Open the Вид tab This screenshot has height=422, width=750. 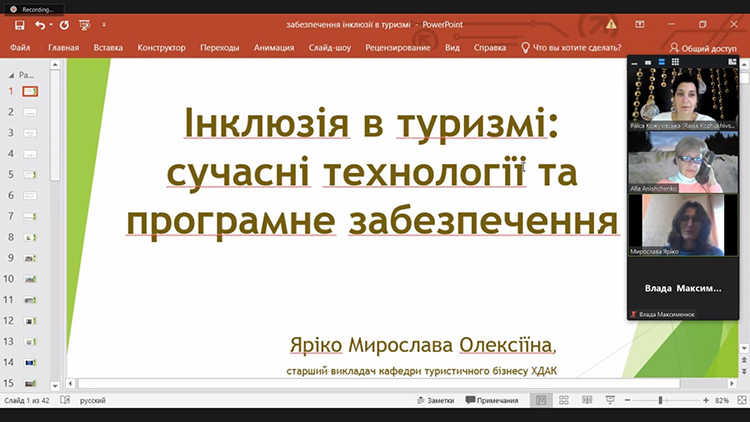point(452,47)
